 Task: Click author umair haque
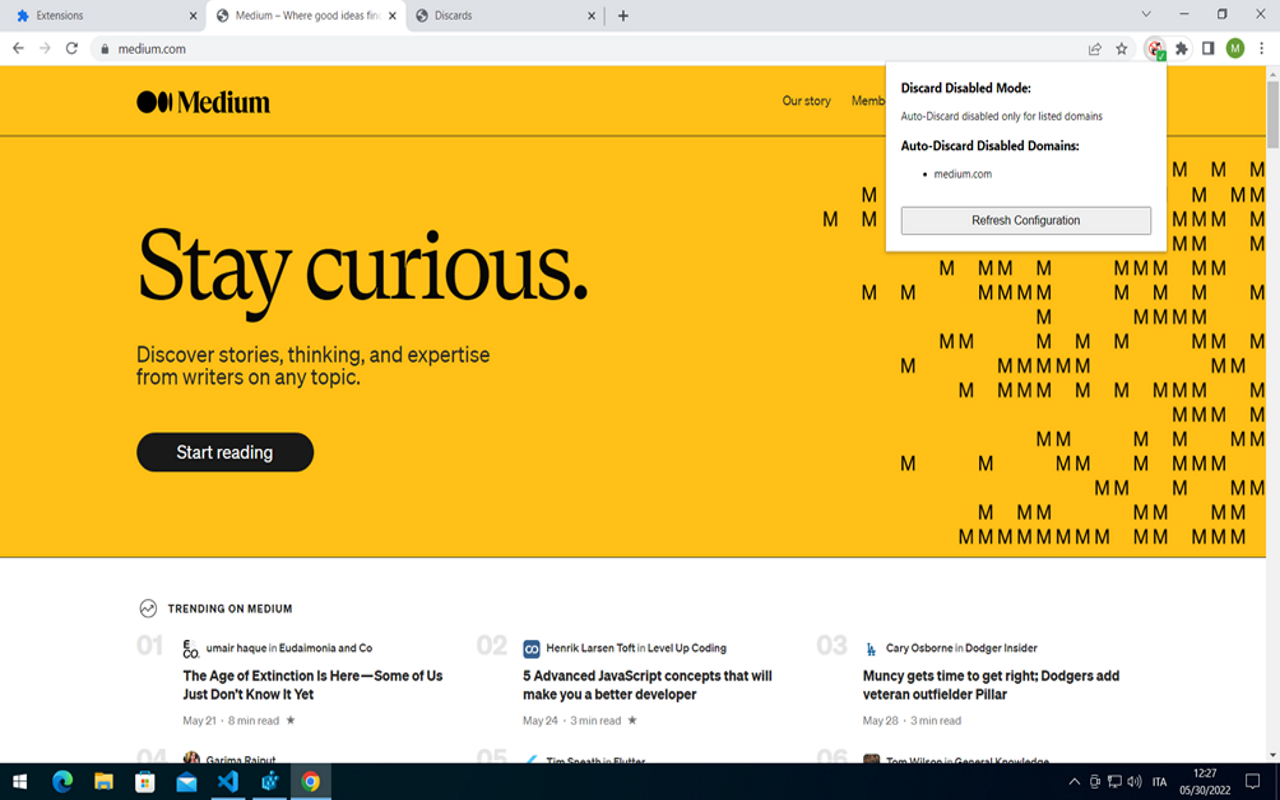(x=236, y=648)
